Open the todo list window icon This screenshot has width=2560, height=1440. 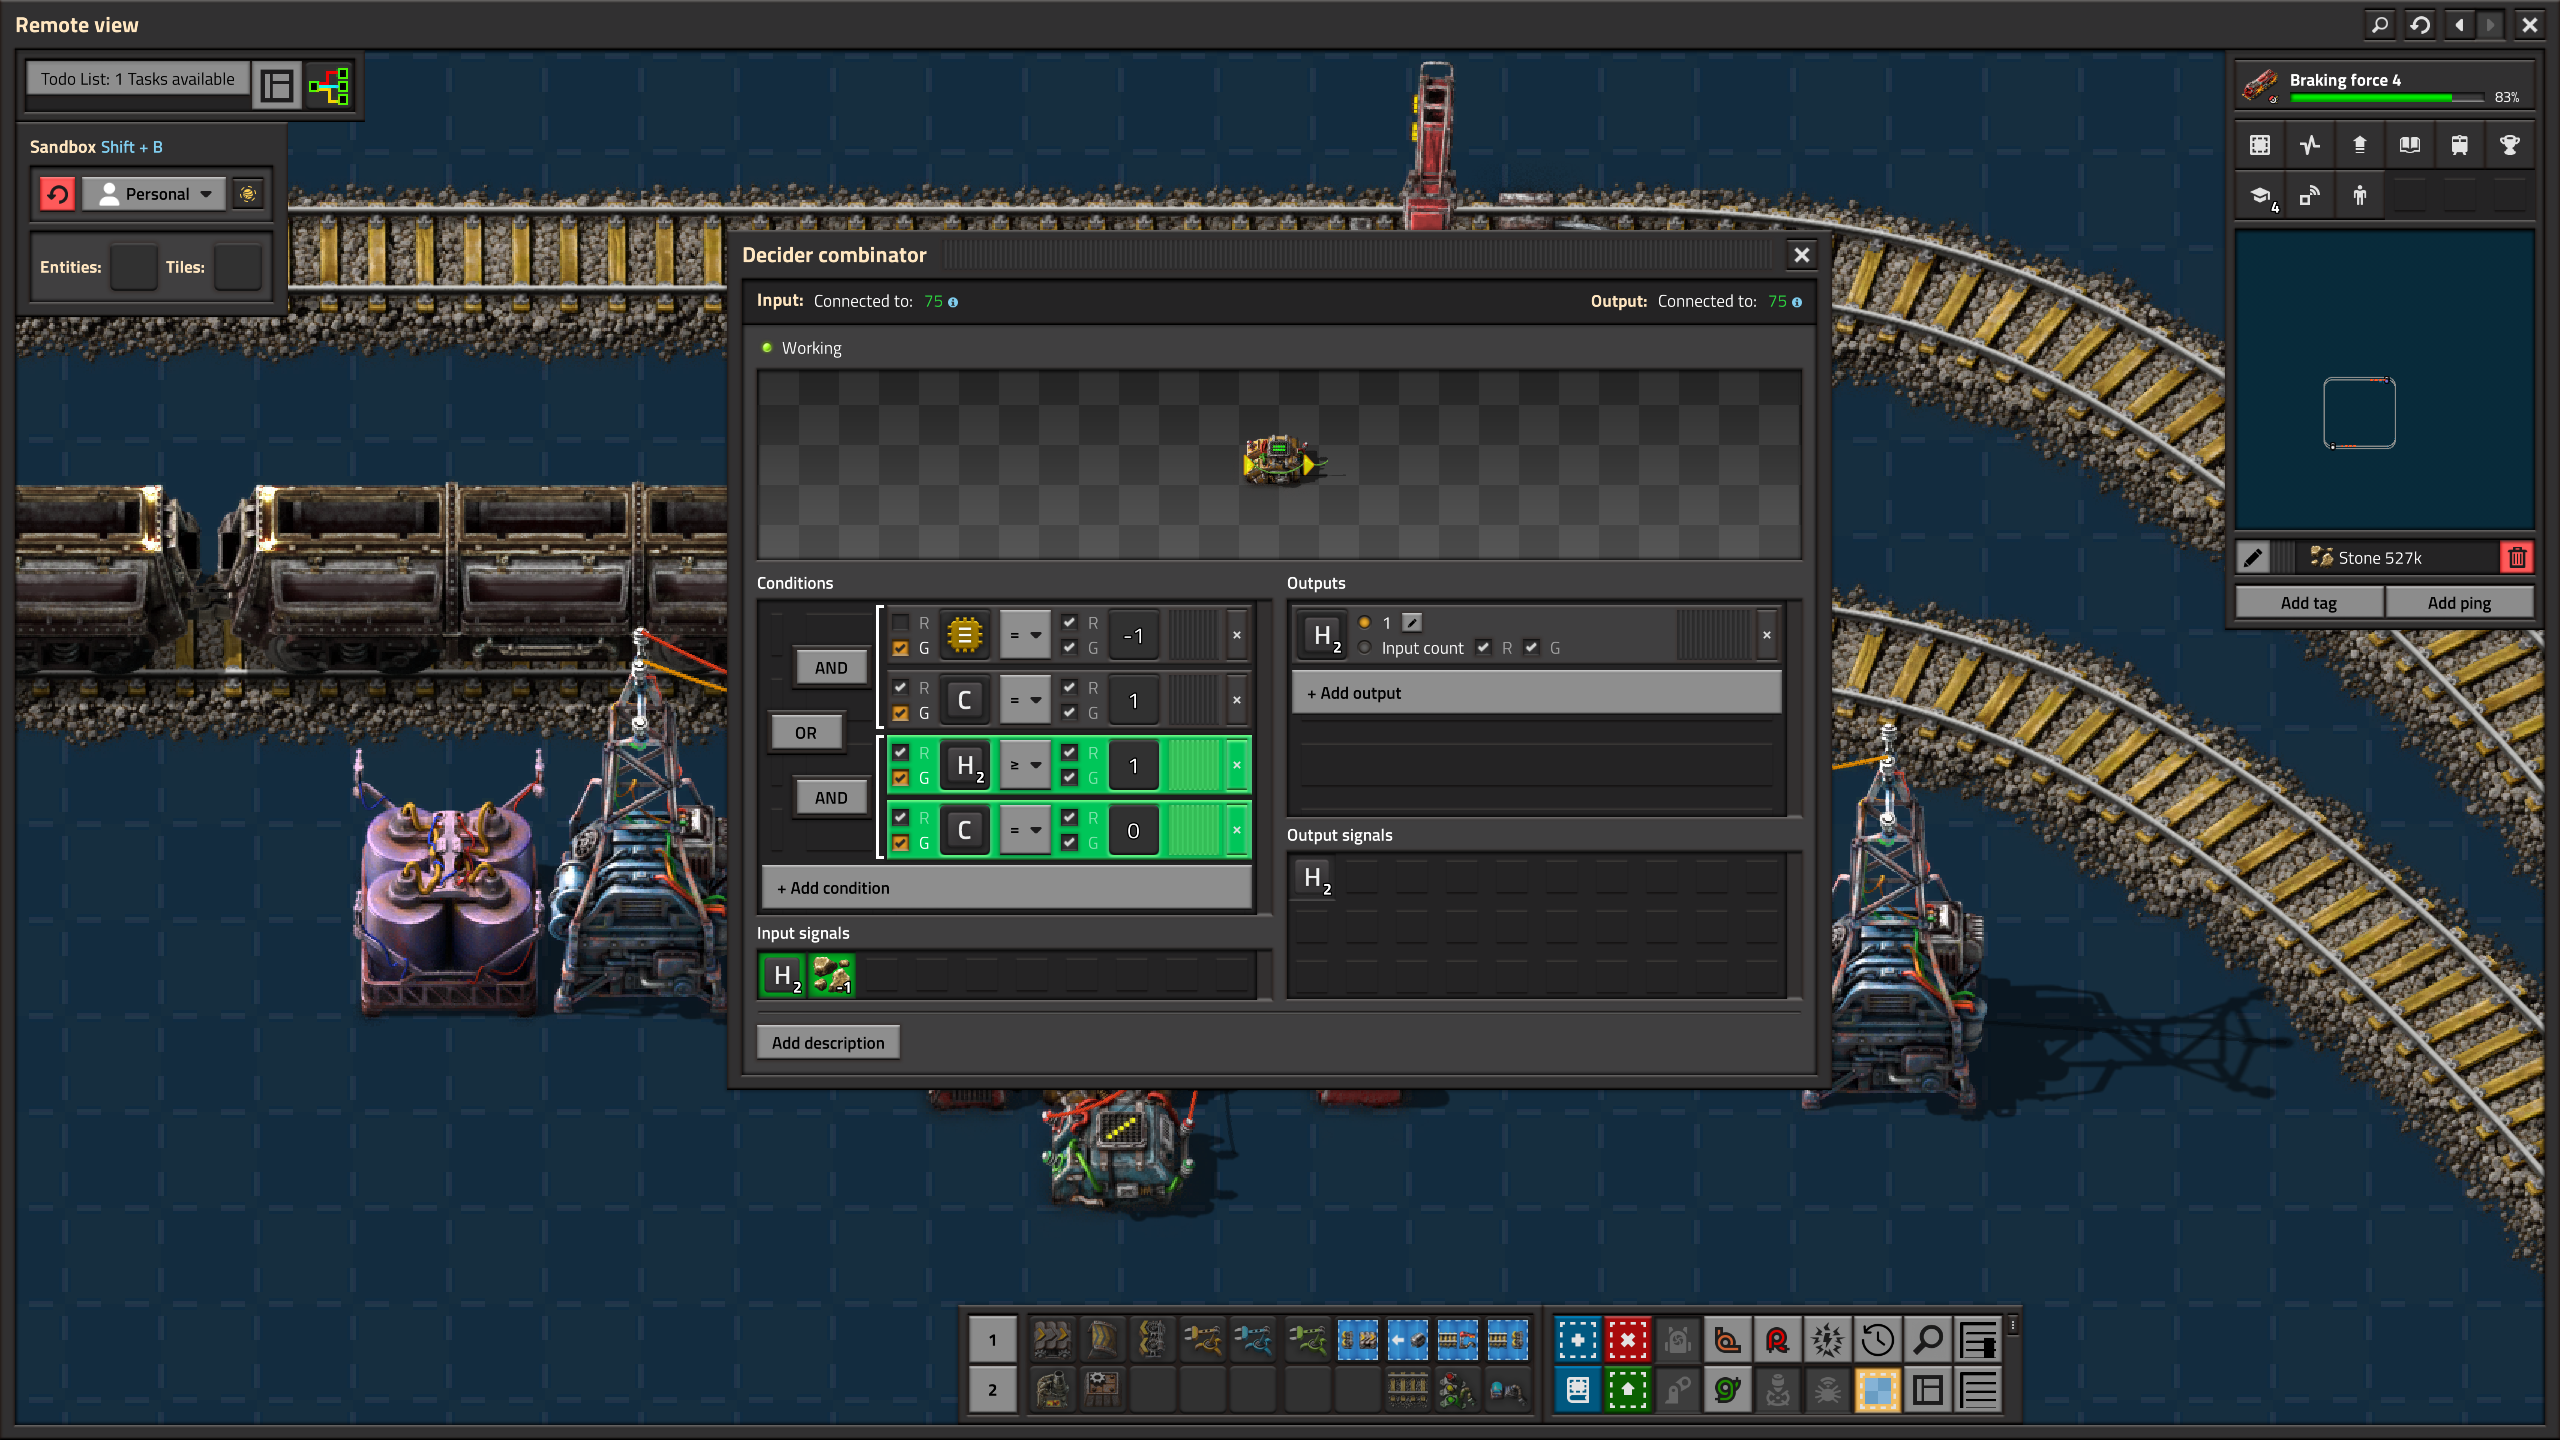(x=277, y=86)
